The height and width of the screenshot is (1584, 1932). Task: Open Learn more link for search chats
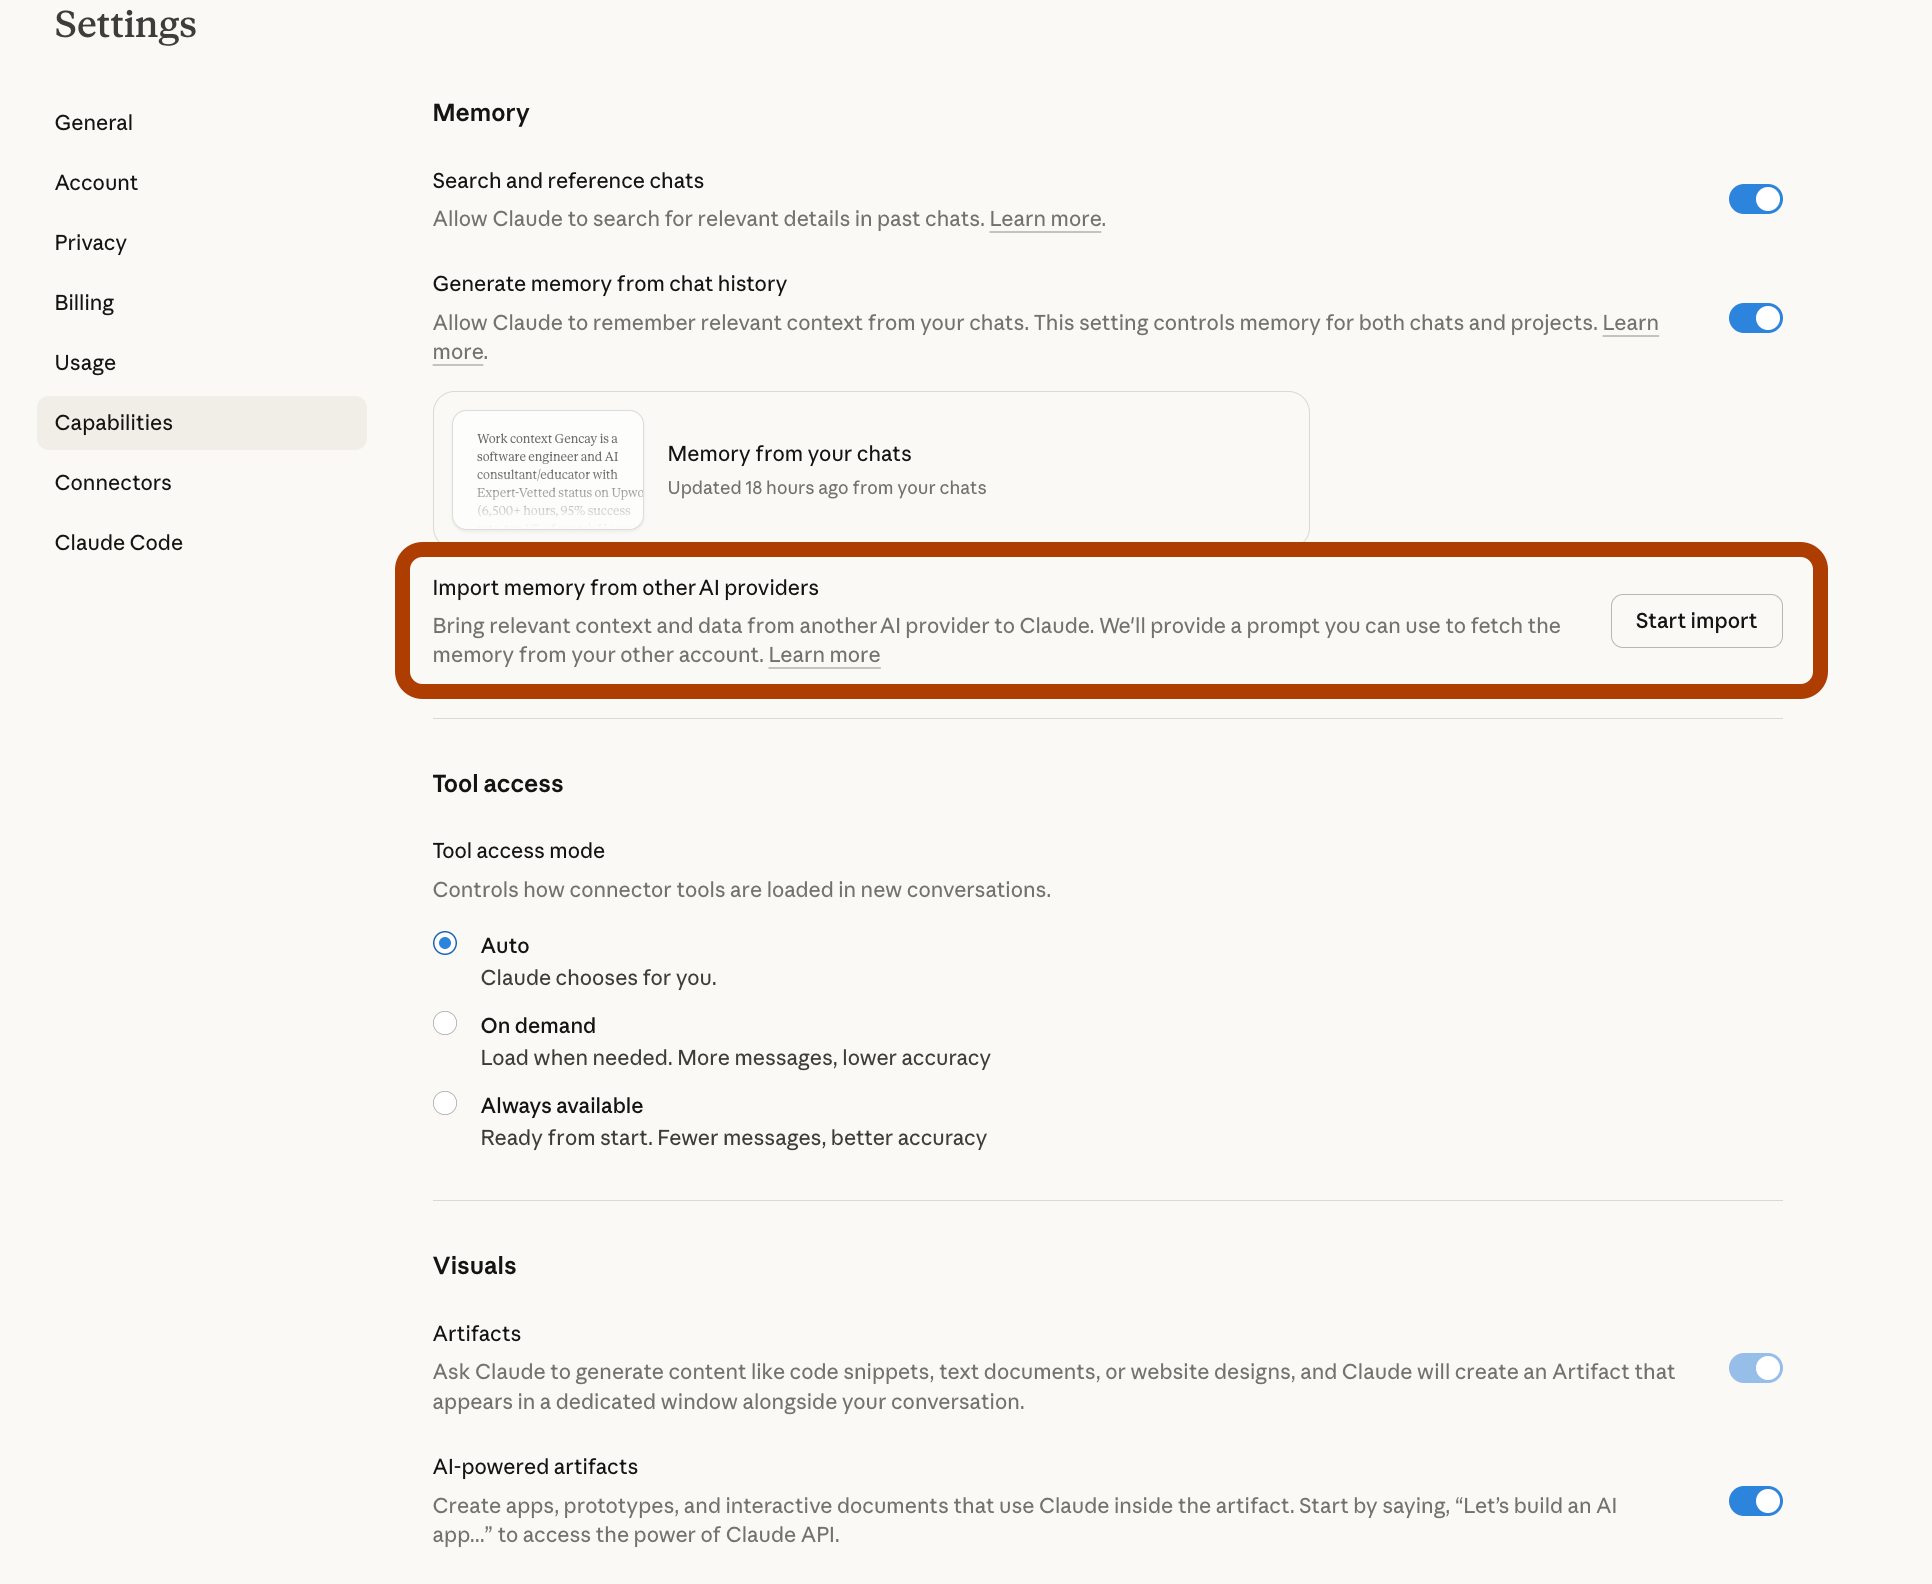[1045, 219]
